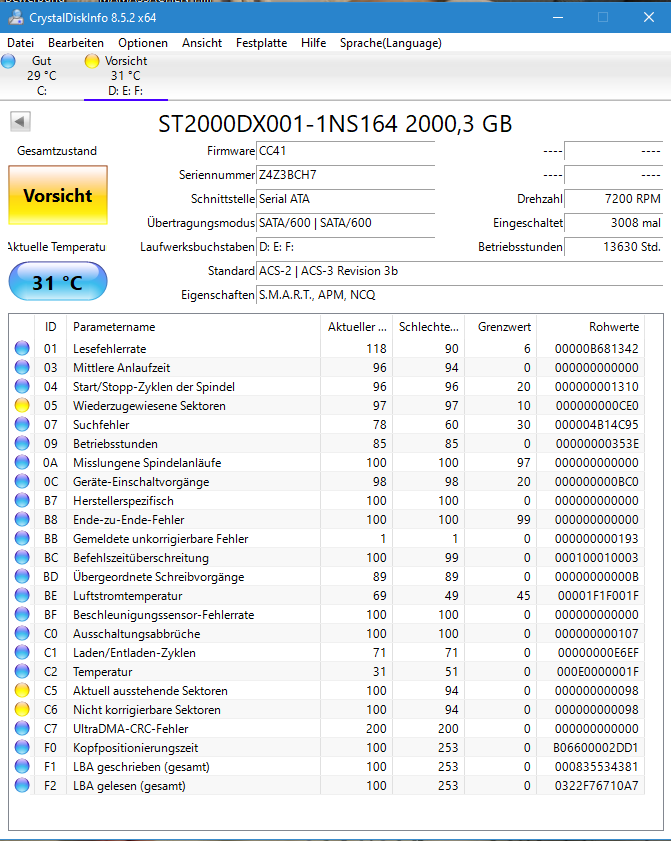Open the Sprache(Language) menu
The image size is (671, 841).
(390, 43)
